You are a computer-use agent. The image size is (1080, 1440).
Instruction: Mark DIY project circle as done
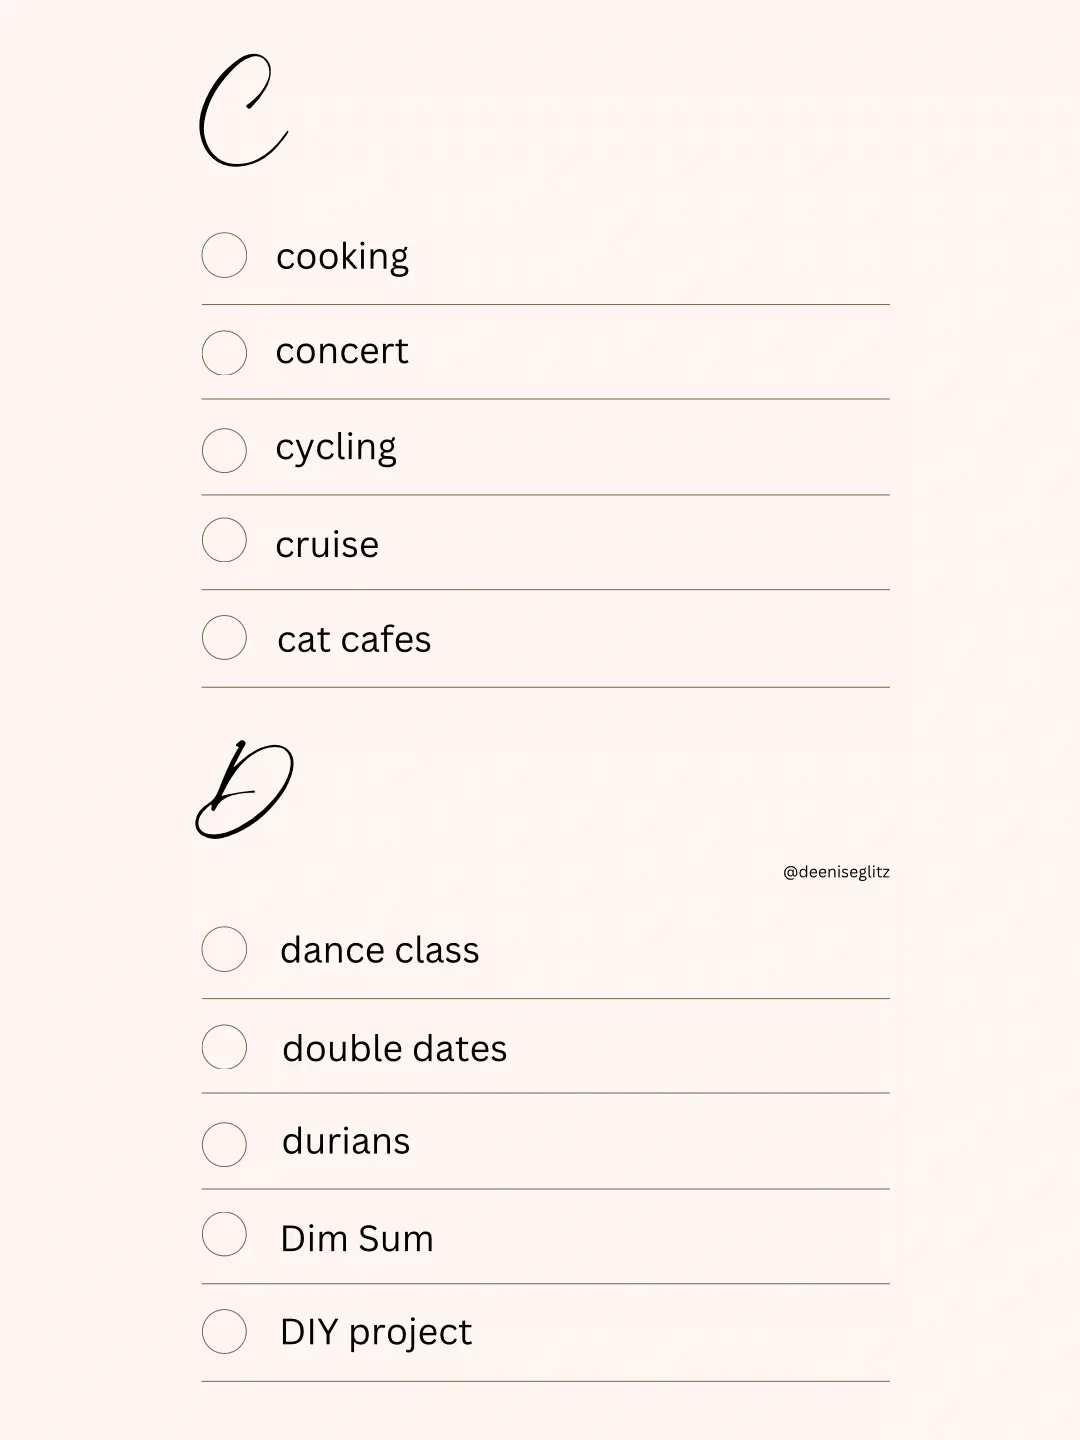tap(224, 1331)
